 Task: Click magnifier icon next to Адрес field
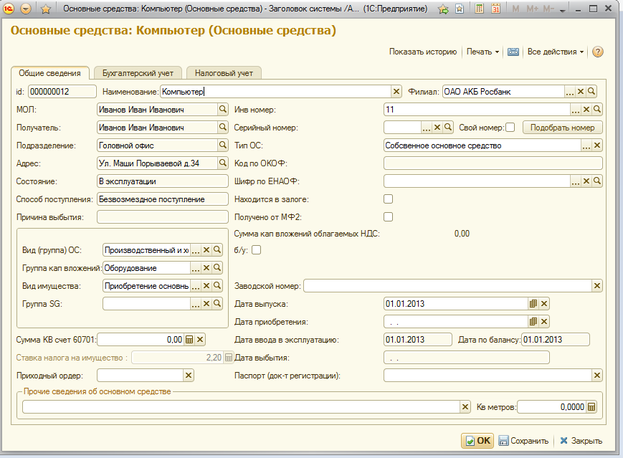222,163
